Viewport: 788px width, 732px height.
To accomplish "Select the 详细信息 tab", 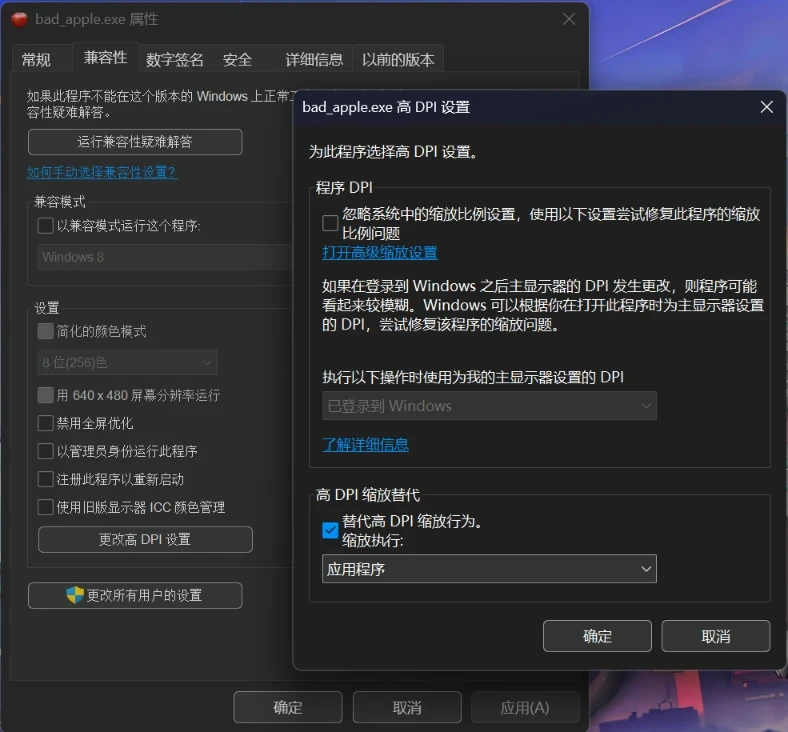I will (314, 60).
